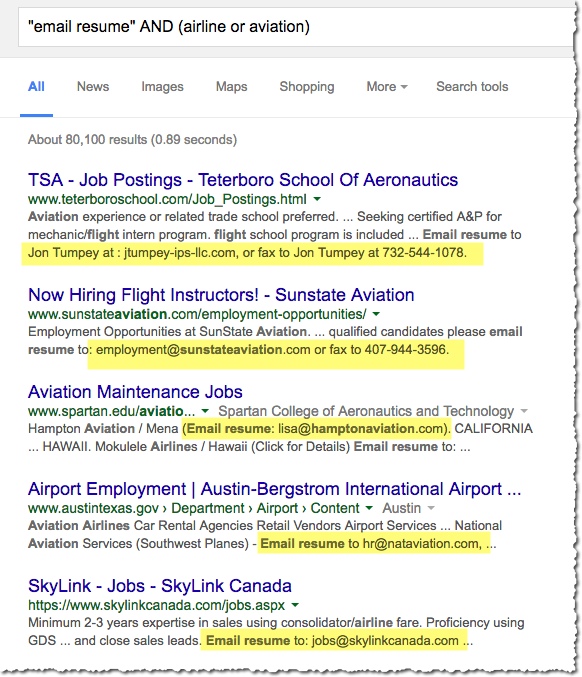Expand gray arrow next to Austin label
Screen dimensions: 582x677
coord(430,508)
